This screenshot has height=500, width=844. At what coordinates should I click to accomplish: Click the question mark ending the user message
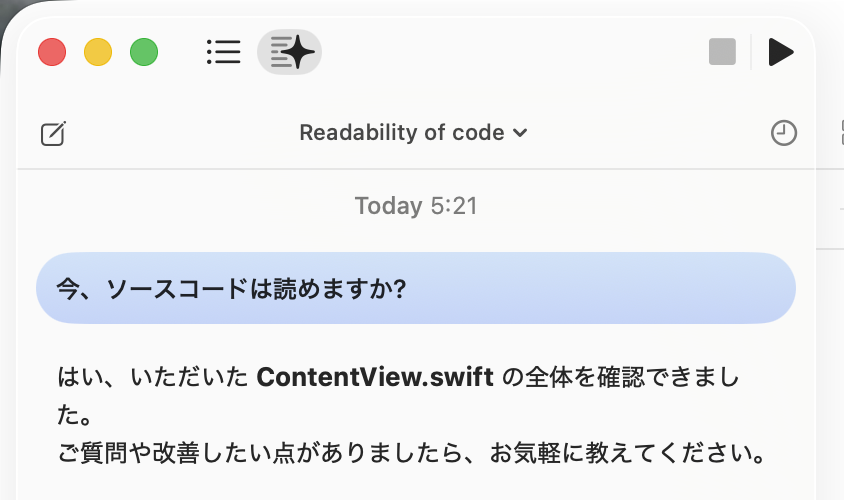(x=398, y=288)
